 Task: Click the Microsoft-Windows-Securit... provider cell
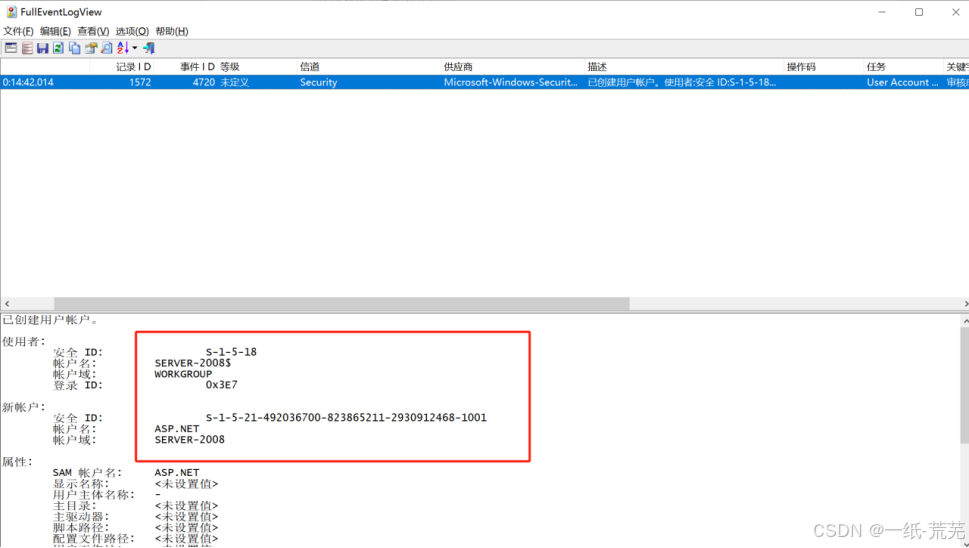click(x=510, y=82)
